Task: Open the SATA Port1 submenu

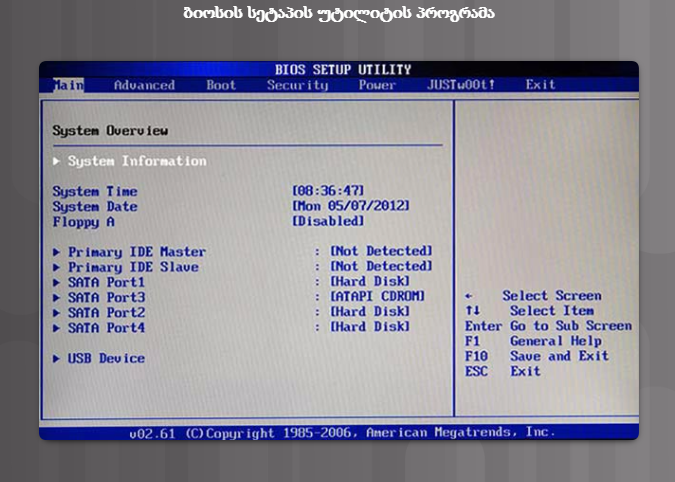Action: (x=106, y=282)
